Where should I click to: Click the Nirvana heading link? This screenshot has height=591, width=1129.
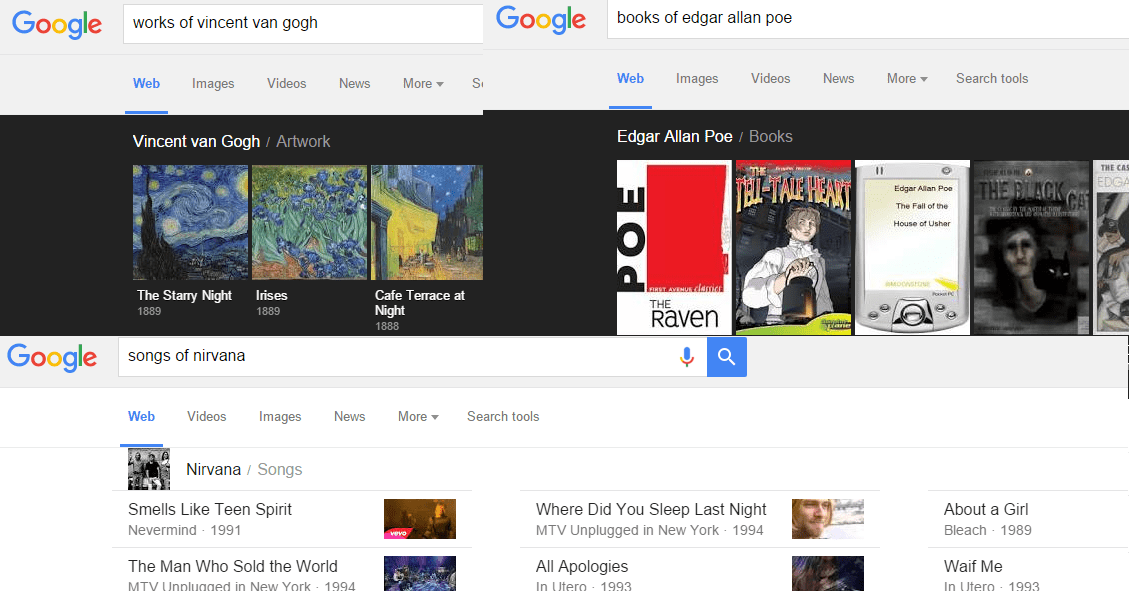(x=213, y=469)
